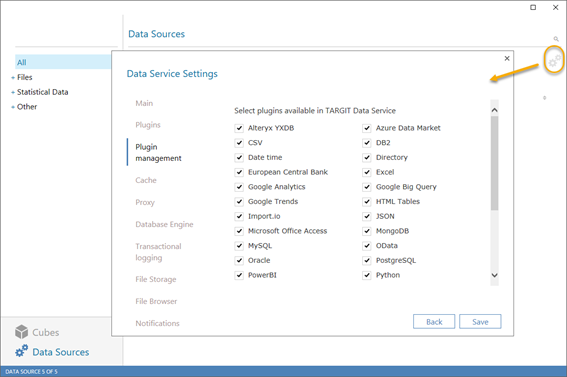Image resolution: width=567 pixels, height=377 pixels.
Task: Uncheck the Oracle plugin
Action: pos(239,260)
